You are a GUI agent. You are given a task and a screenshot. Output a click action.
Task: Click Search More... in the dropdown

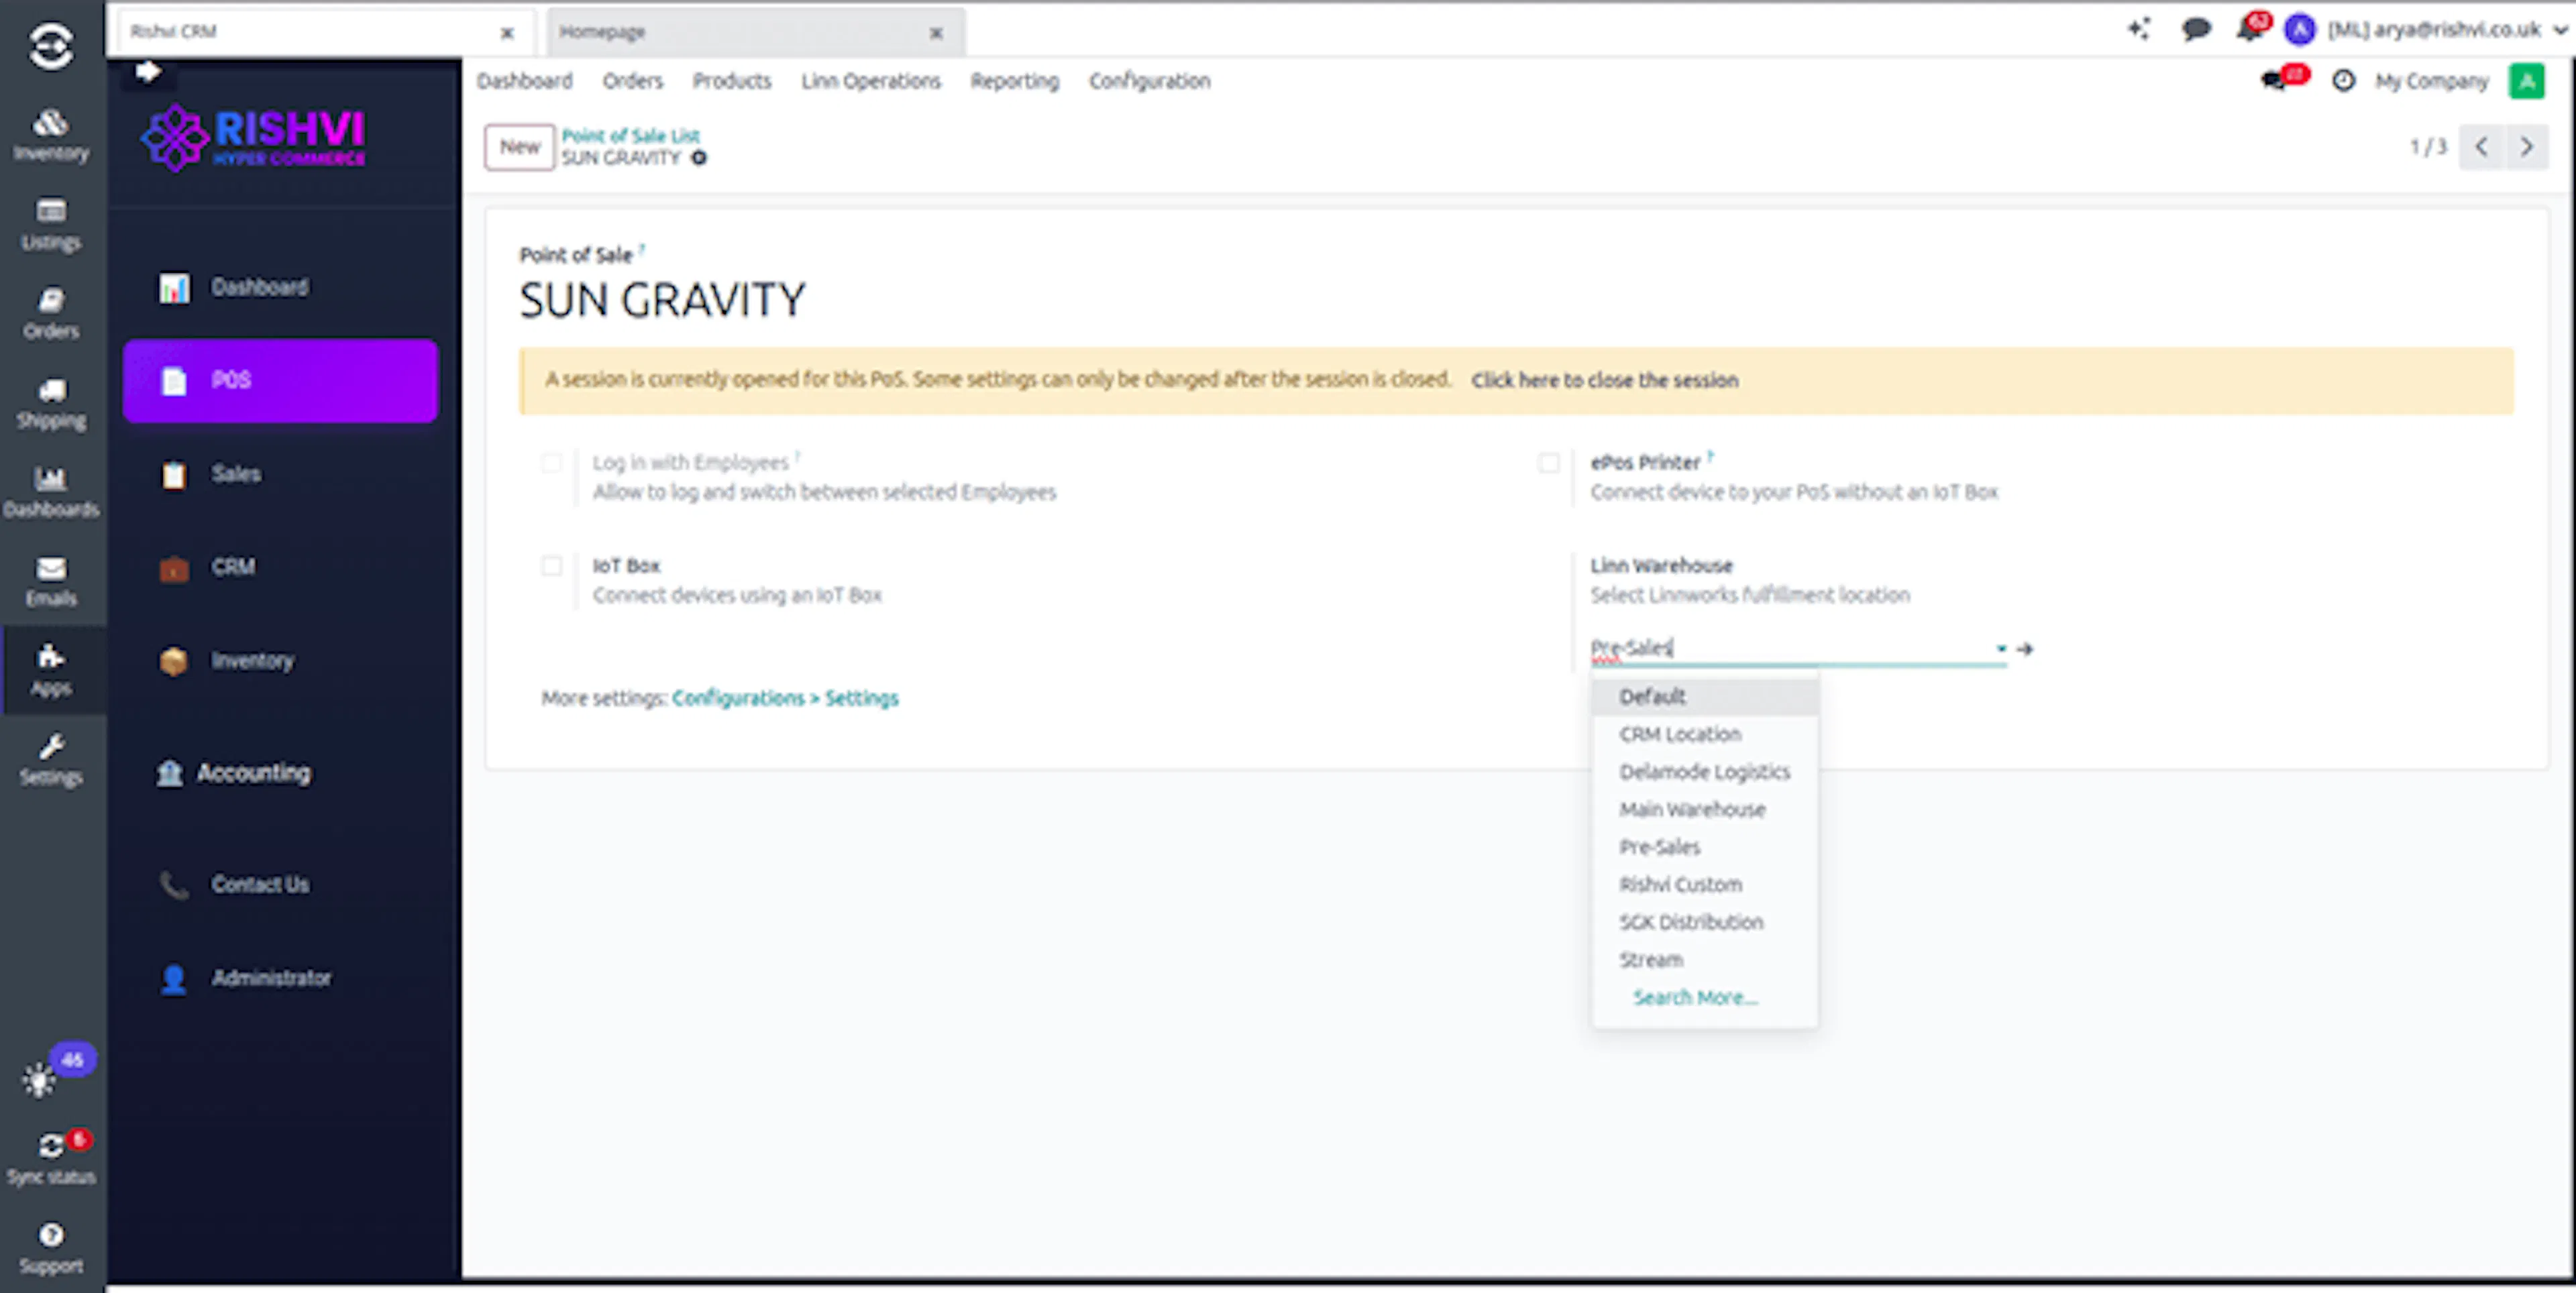(1695, 997)
